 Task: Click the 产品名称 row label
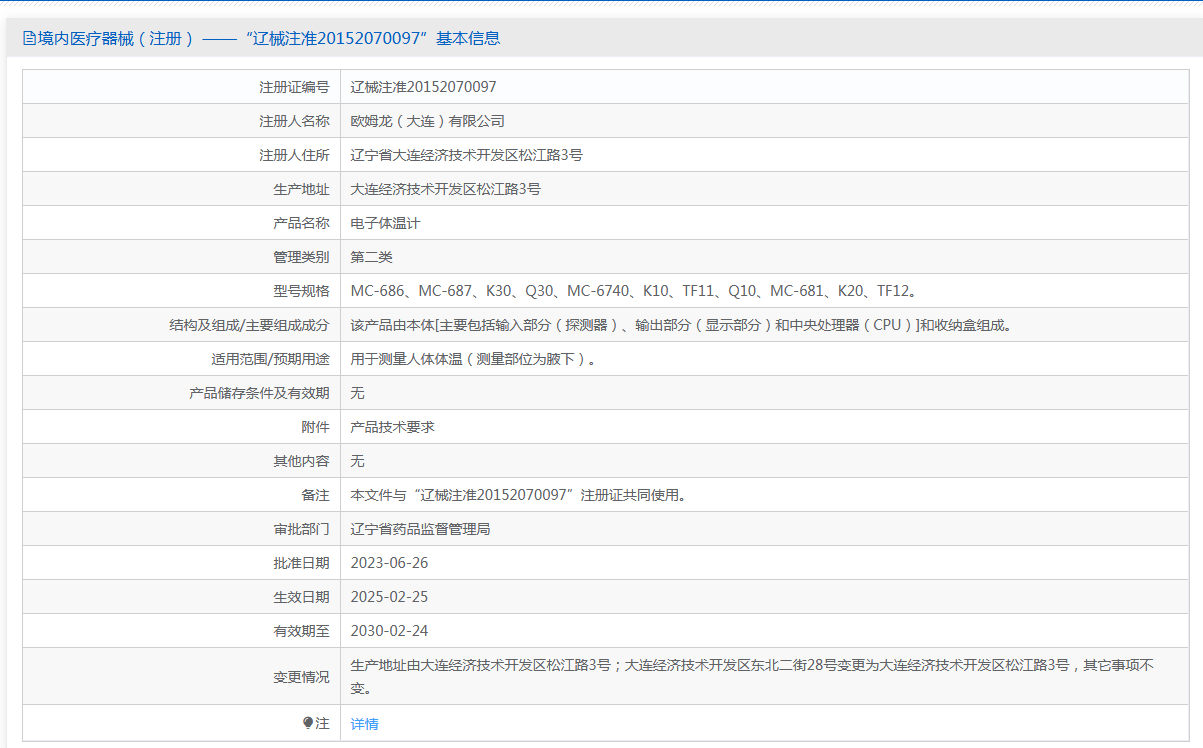click(301, 223)
